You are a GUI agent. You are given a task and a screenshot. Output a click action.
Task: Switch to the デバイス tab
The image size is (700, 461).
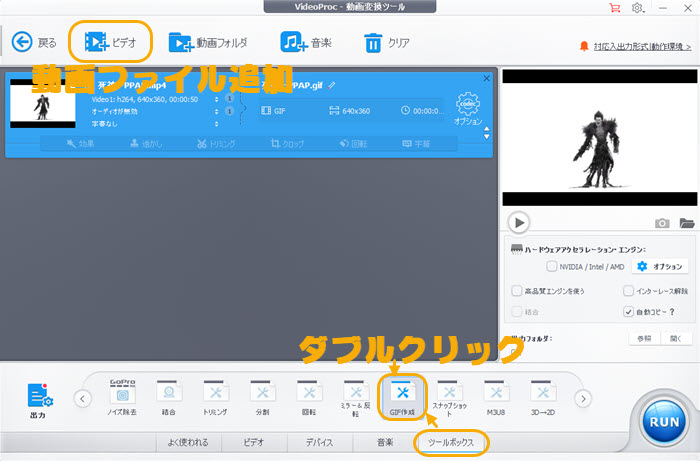pyautogui.click(x=319, y=441)
